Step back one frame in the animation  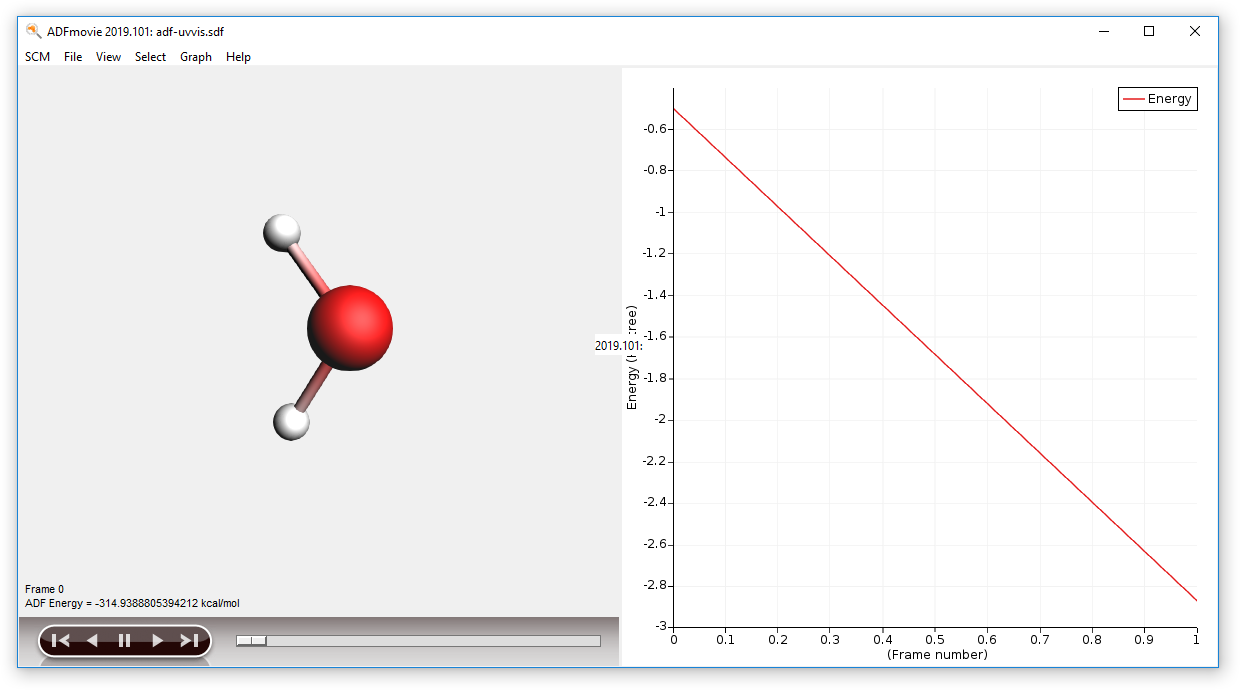pos(91,641)
